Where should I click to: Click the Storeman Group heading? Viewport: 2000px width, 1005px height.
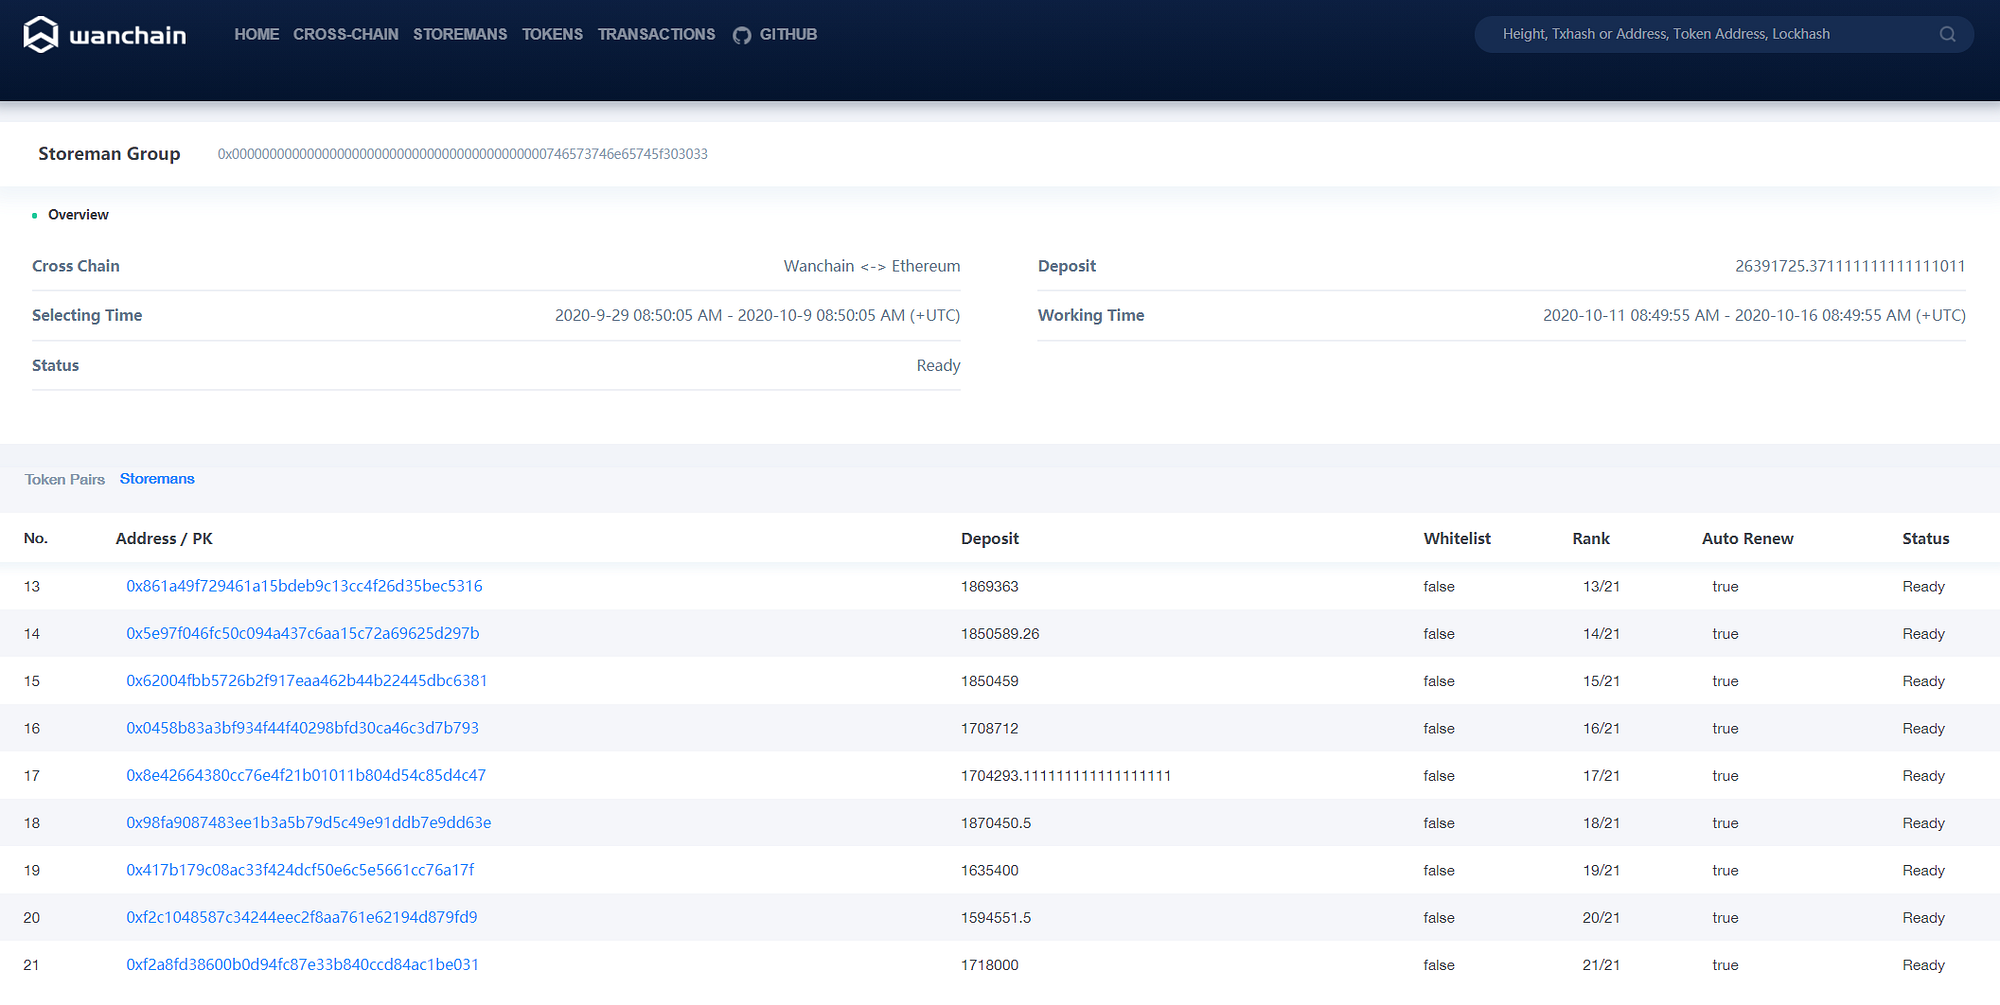click(109, 154)
